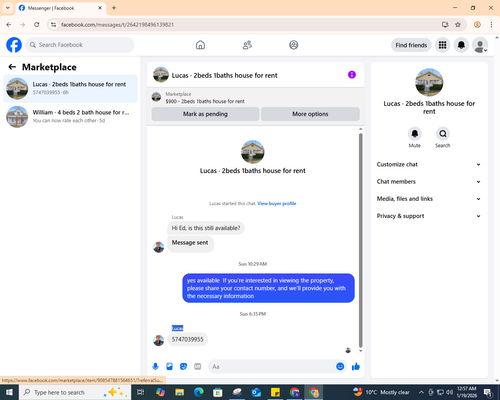This screenshot has width=500, height=400.
Task: Click chat scroll-up arrow
Action: [x=360, y=129]
